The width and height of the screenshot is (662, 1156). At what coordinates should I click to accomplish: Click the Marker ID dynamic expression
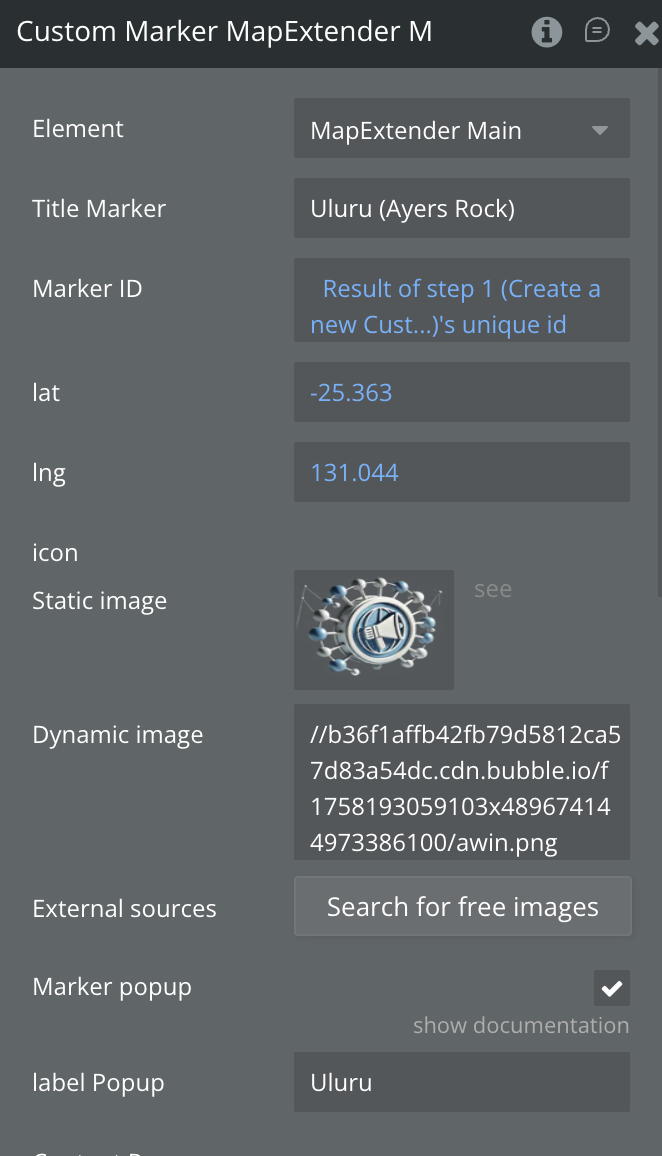(x=461, y=306)
